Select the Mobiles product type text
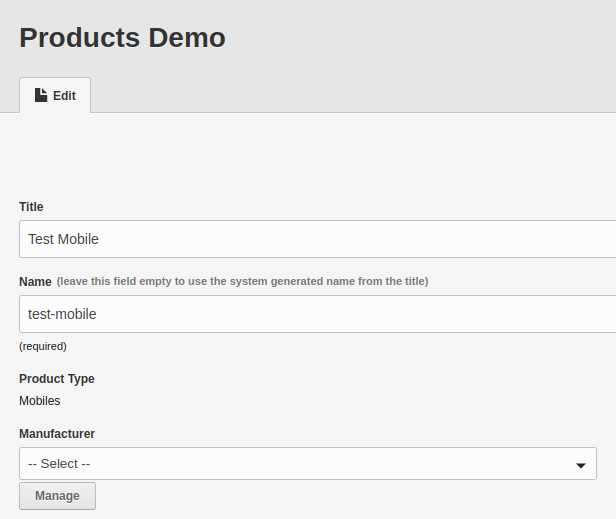Image resolution: width=616 pixels, height=519 pixels. click(x=40, y=401)
